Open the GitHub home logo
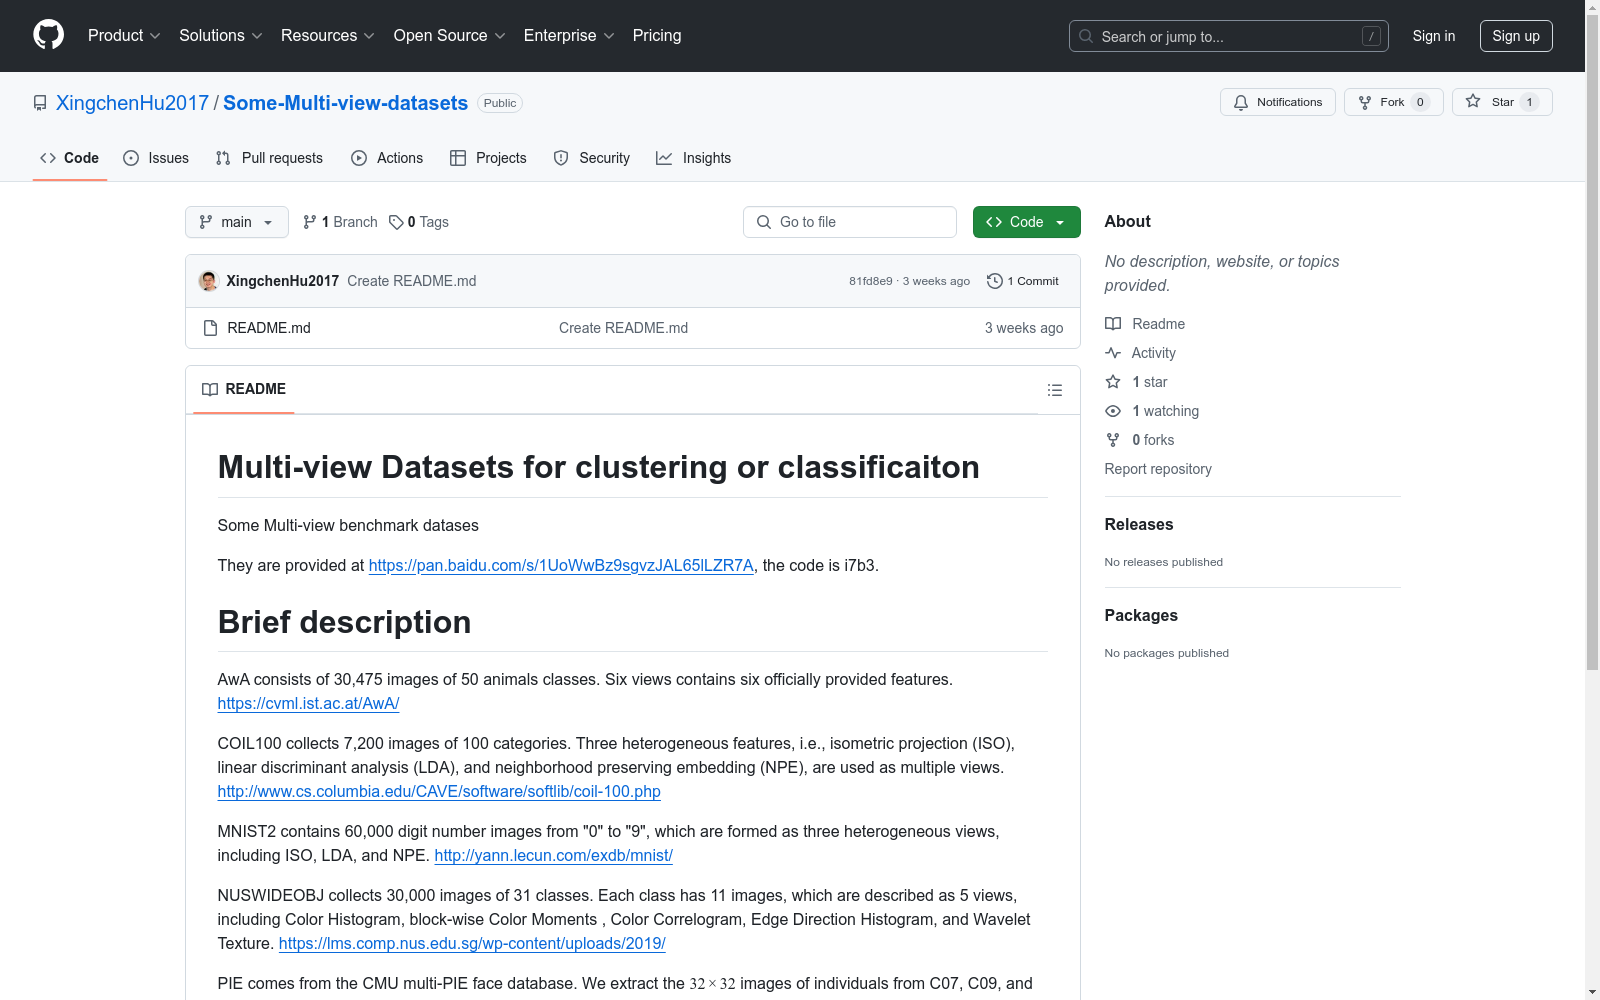This screenshot has height=1000, width=1600. coord(48,35)
